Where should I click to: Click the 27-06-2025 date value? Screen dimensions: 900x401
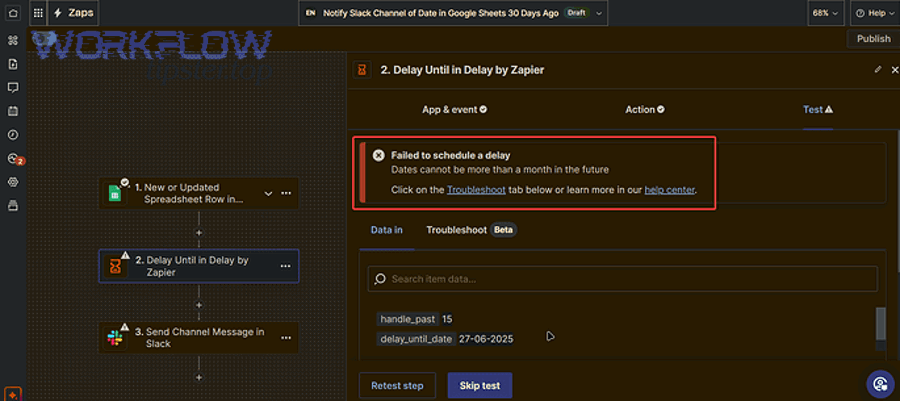tap(486, 339)
